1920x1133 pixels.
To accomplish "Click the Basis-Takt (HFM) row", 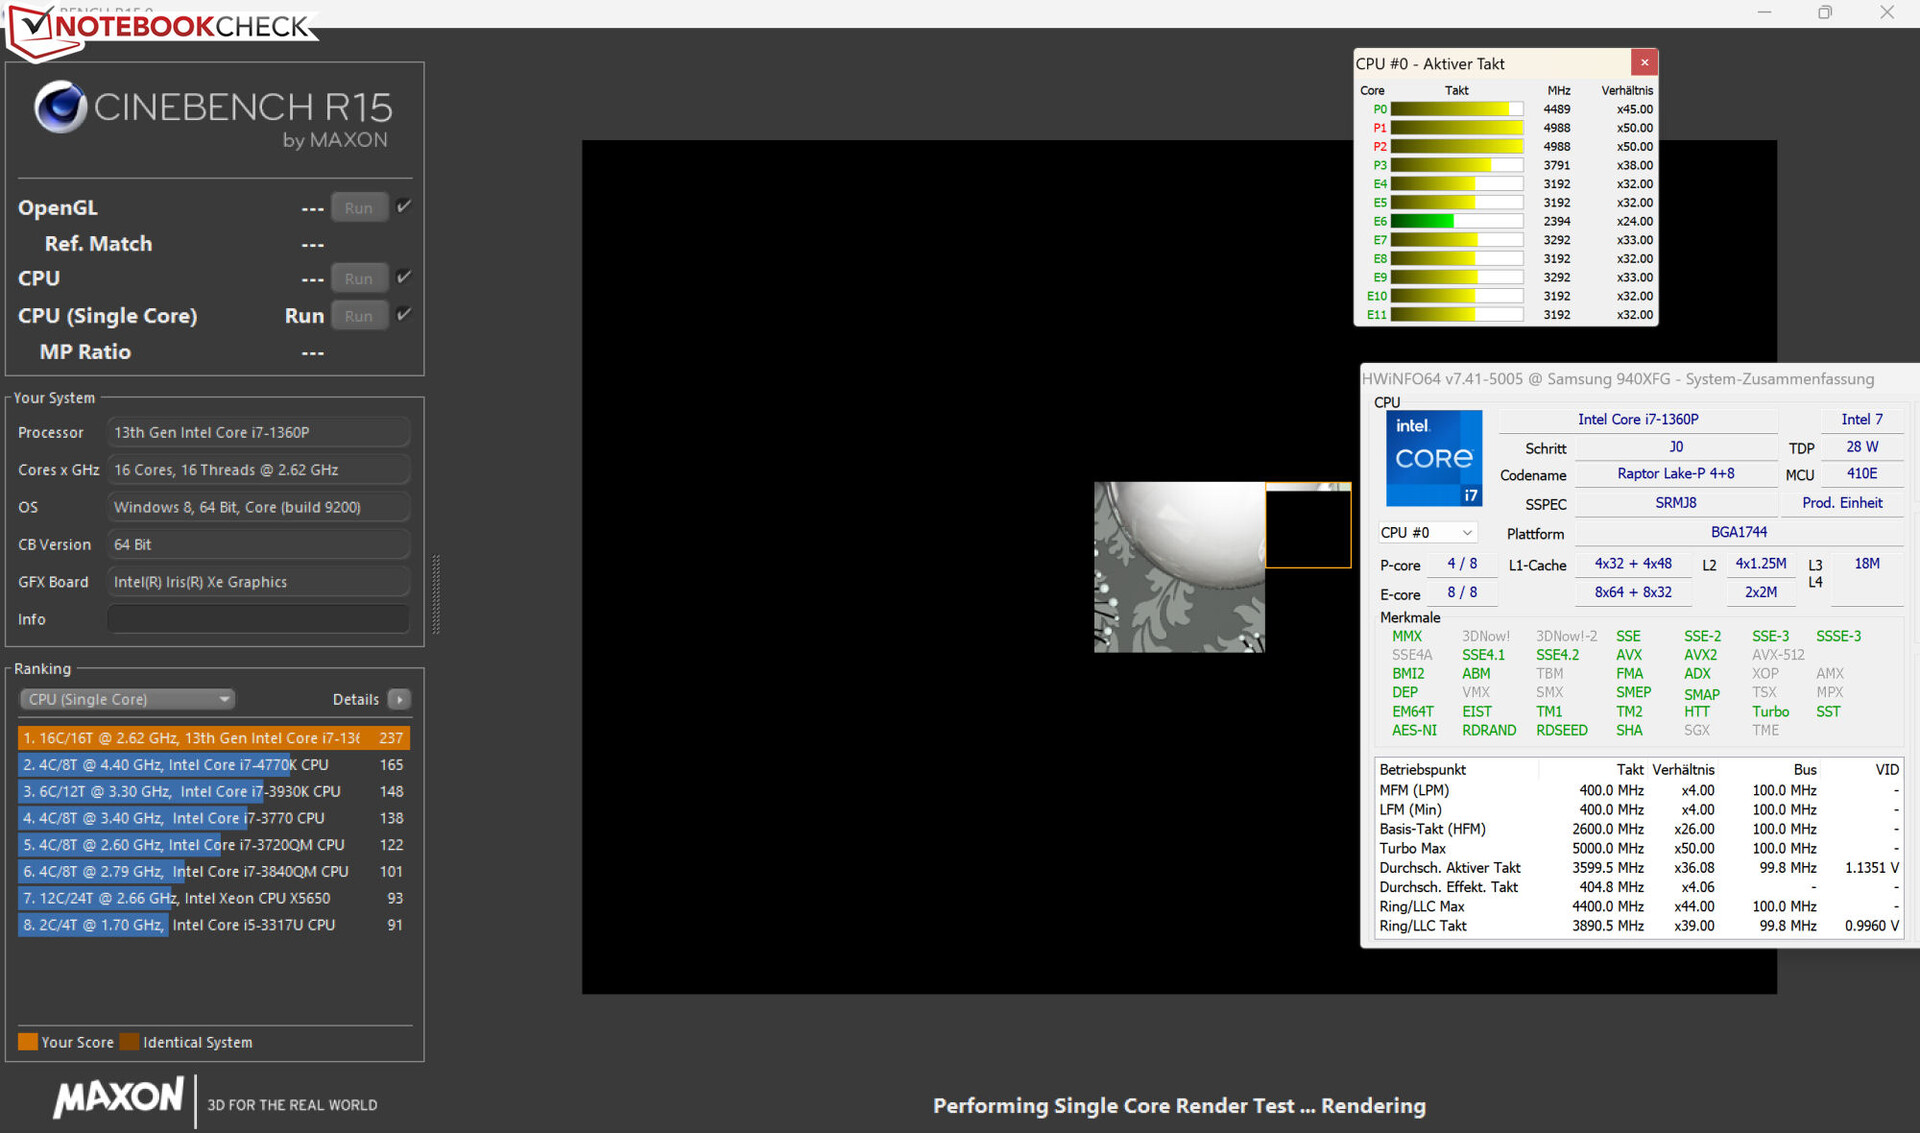I will pyautogui.click(x=1638, y=829).
